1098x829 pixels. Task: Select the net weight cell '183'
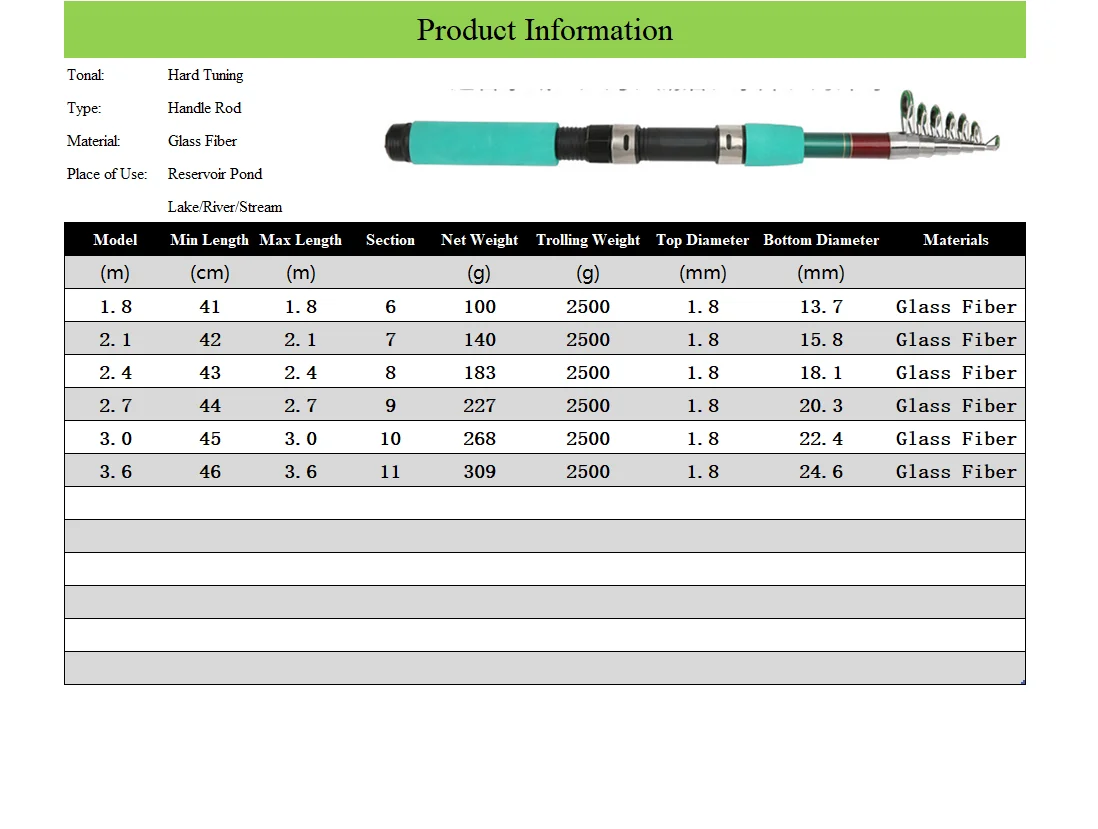480,372
